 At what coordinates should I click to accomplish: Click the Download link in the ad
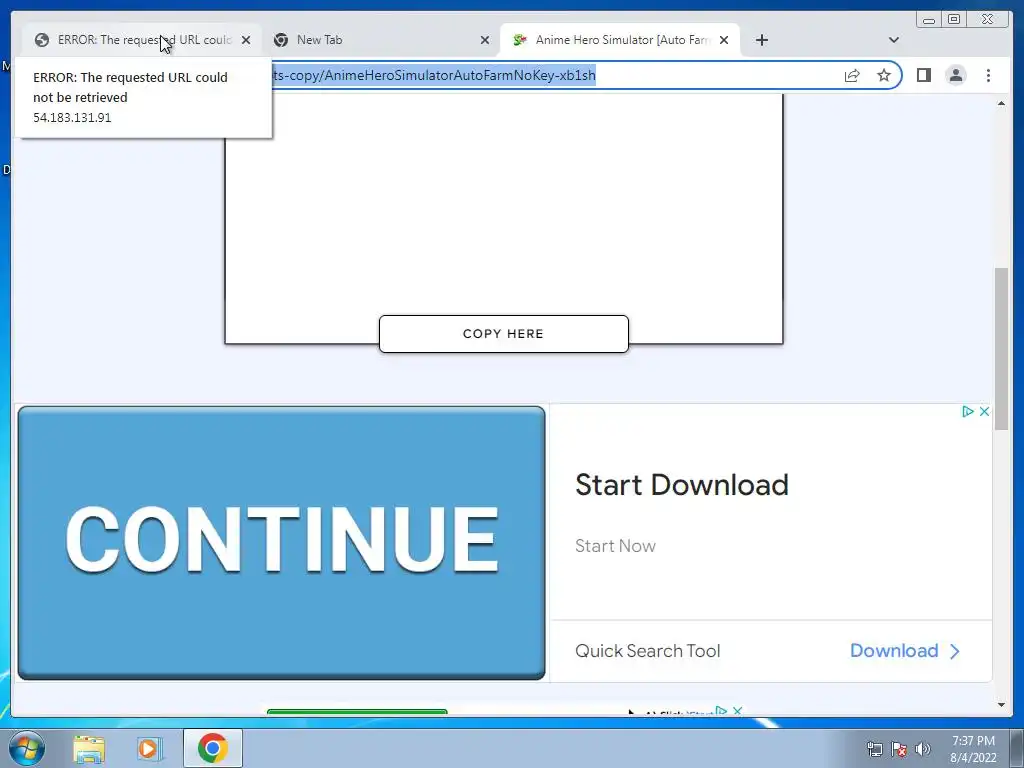click(894, 650)
